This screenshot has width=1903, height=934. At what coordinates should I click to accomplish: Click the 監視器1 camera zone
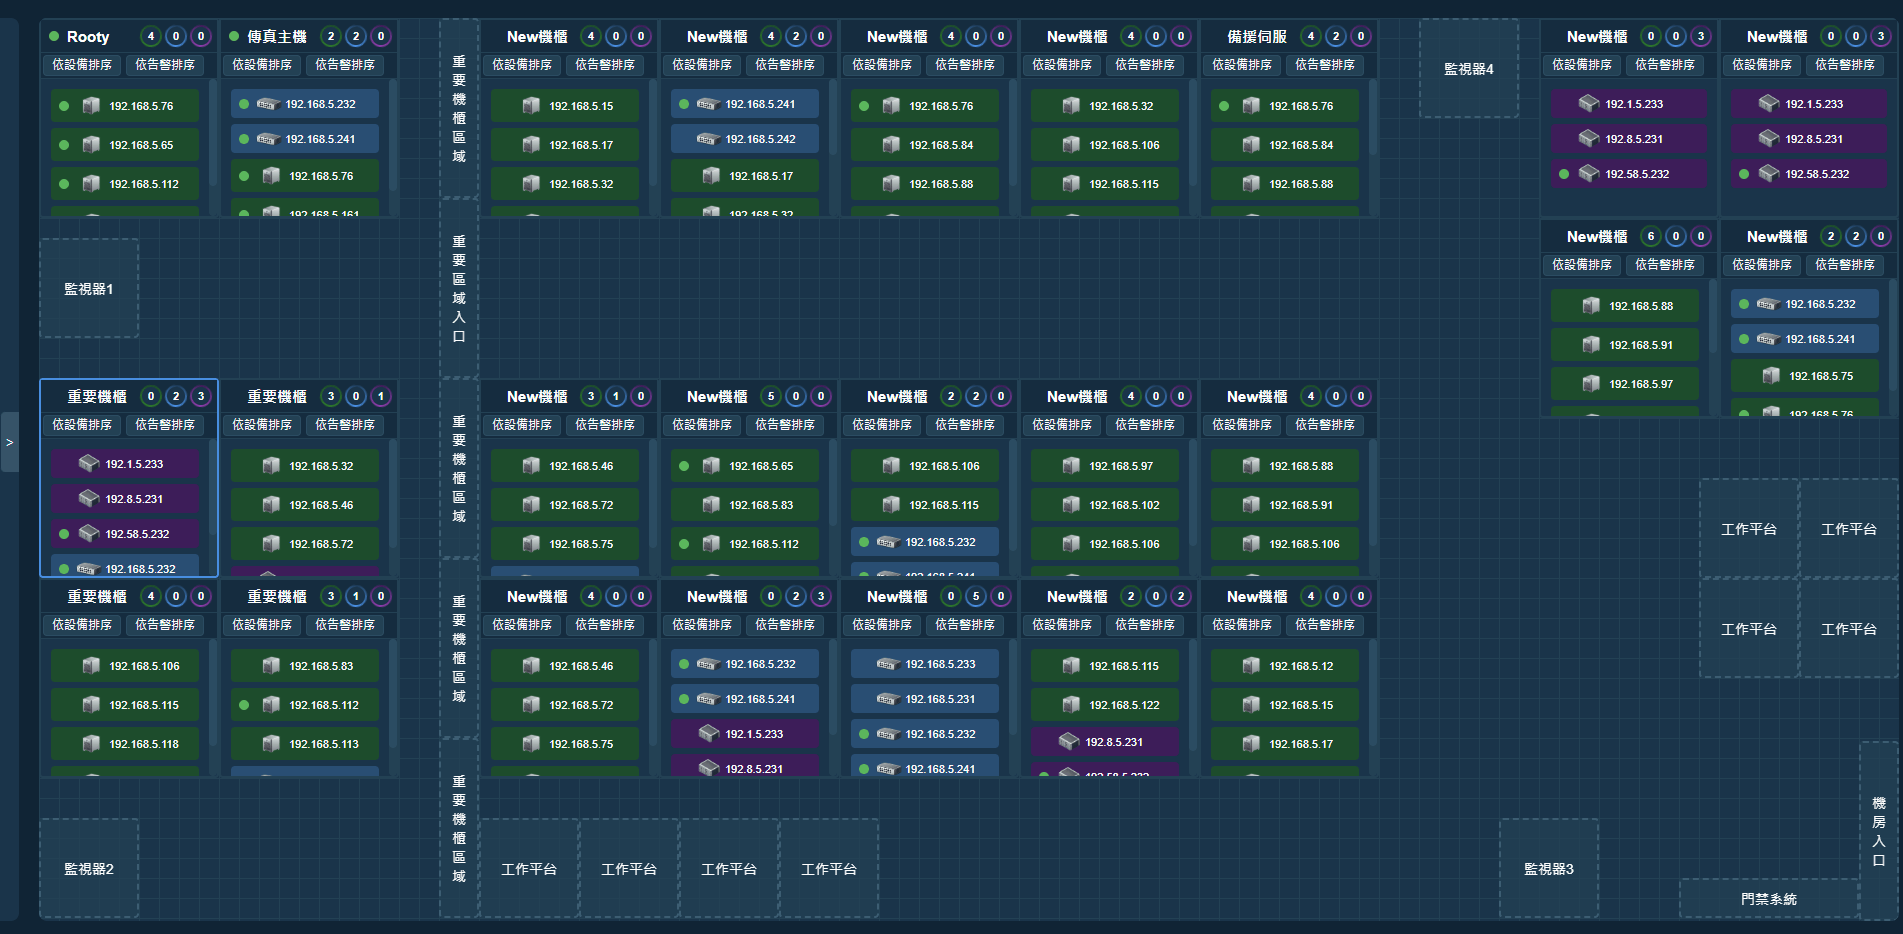pos(89,289)
